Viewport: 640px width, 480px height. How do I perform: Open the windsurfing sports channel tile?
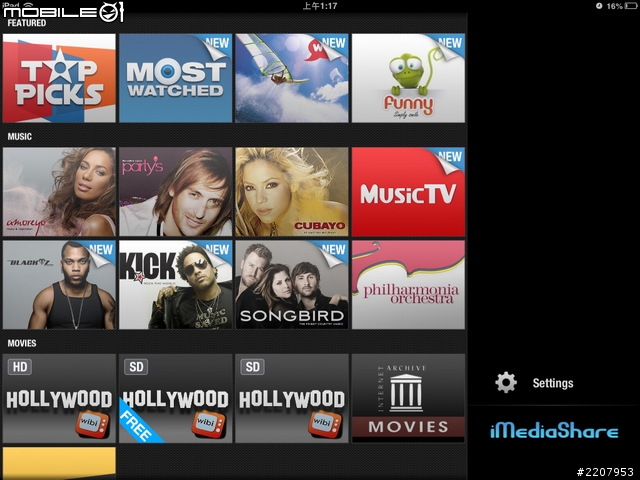click(292, 78)
